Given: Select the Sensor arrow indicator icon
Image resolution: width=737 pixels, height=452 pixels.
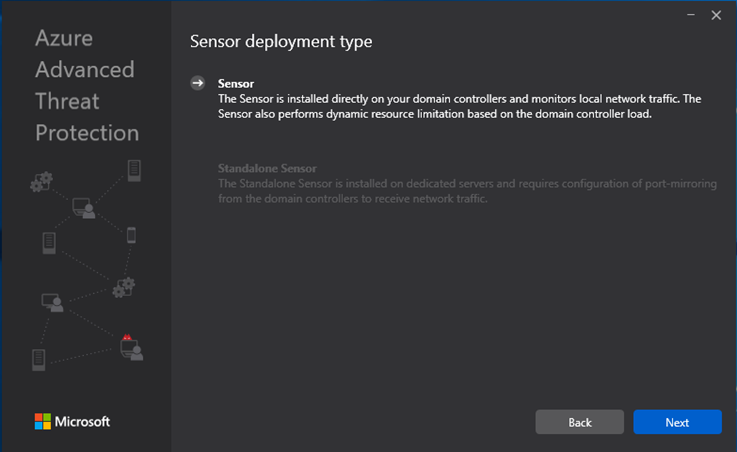Looking at the screenshot, I should tap(197, 83).
